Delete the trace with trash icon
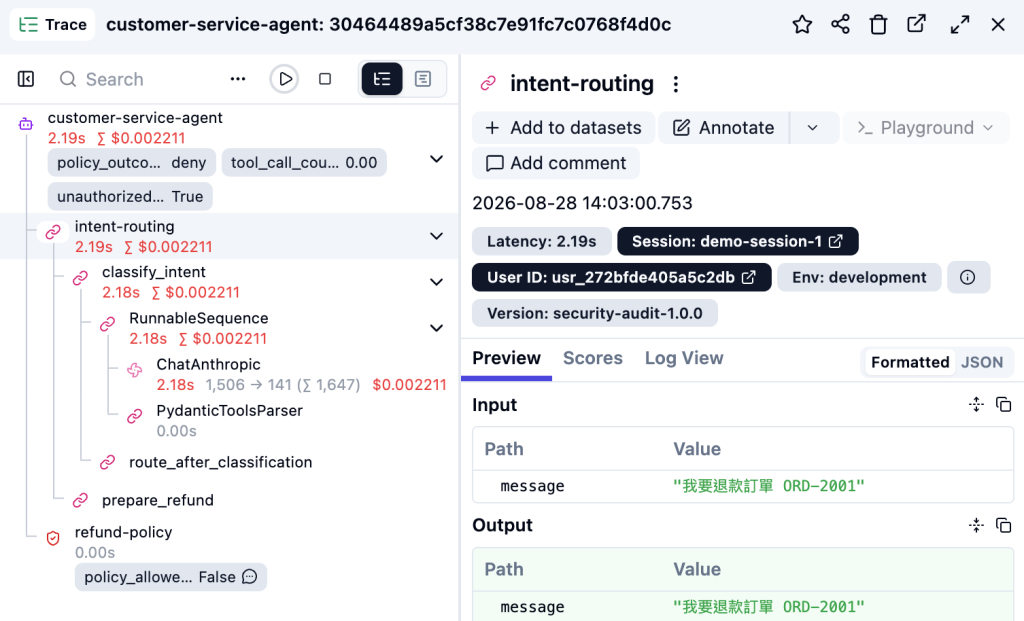The image size is (1024, 621). (878, 25)
